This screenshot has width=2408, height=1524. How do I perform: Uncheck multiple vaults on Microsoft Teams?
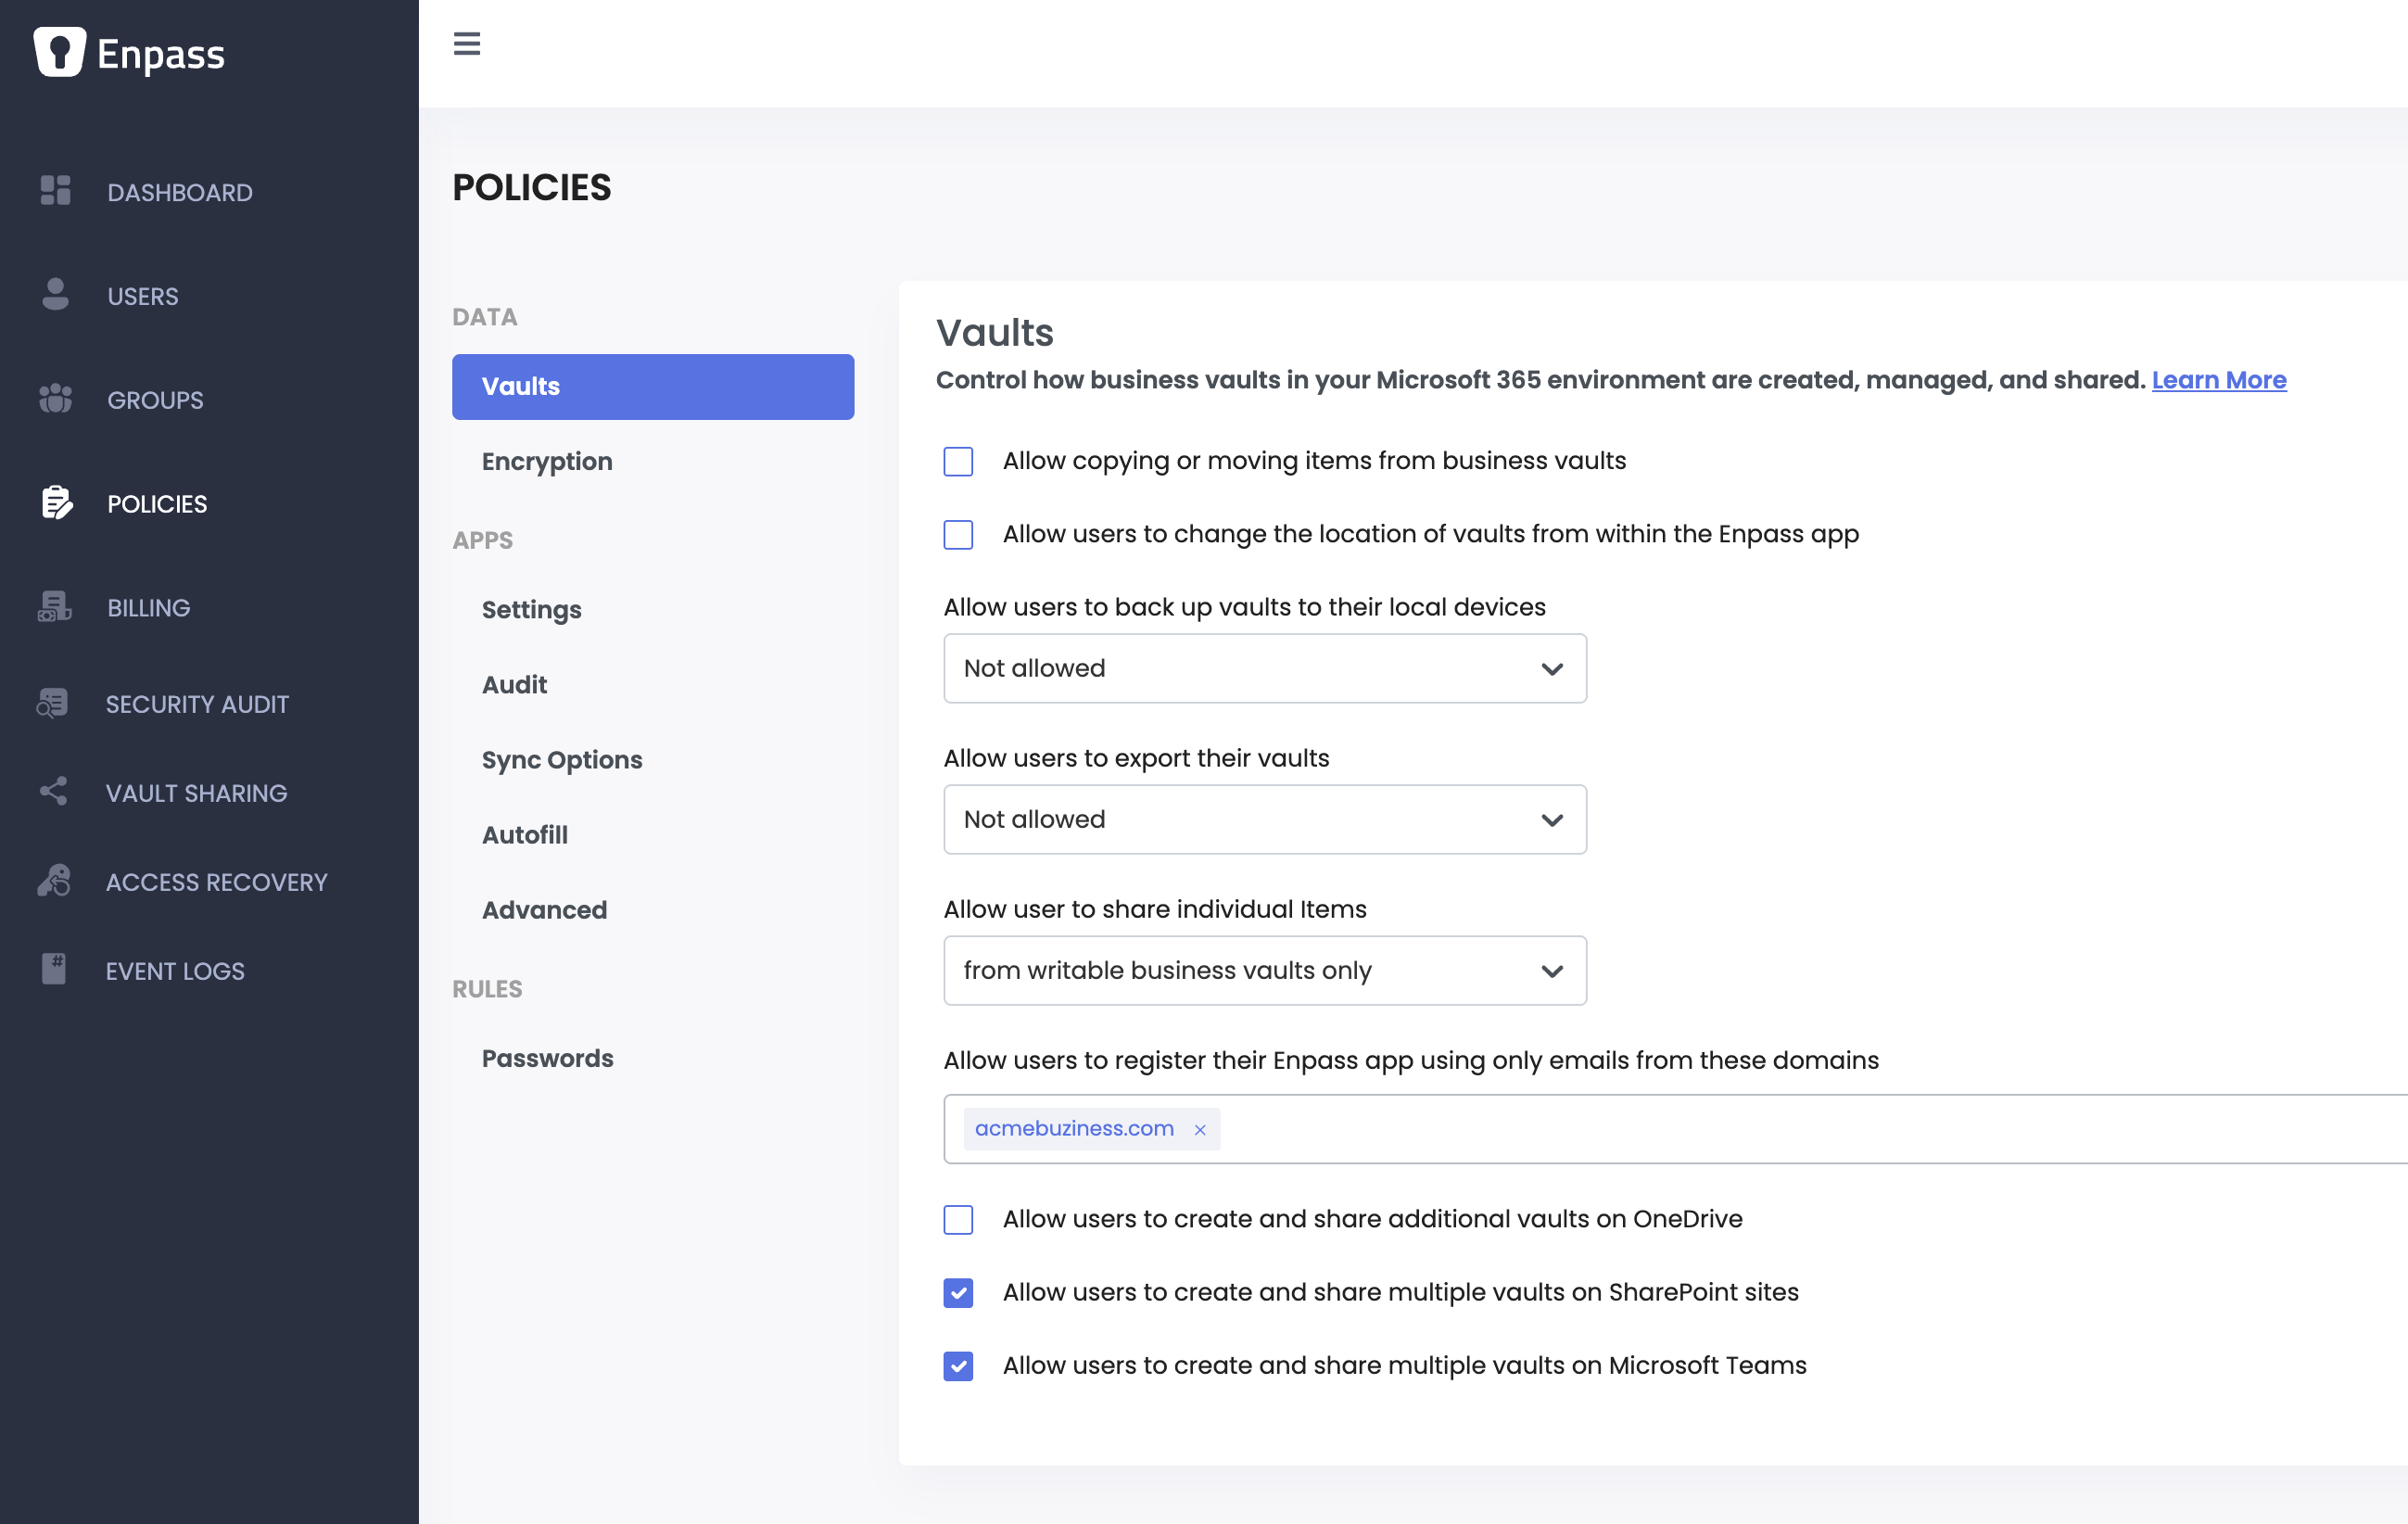coord(958,1366)
